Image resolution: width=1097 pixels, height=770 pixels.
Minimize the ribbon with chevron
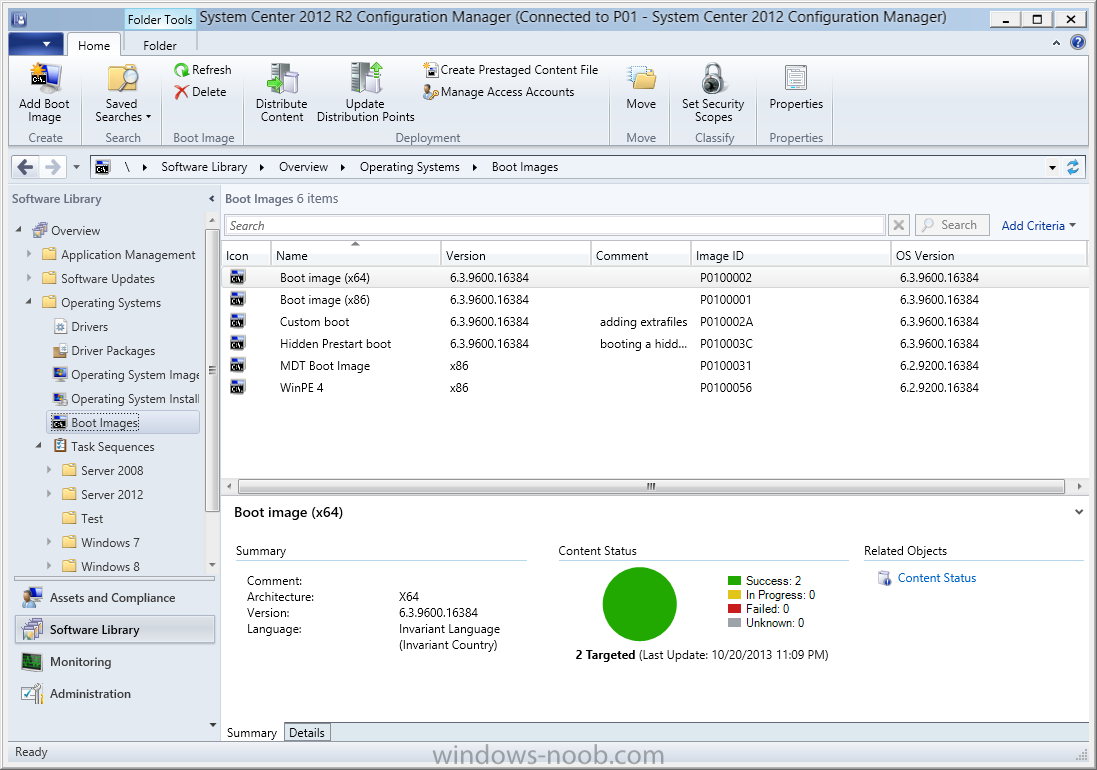point(1056,43)
